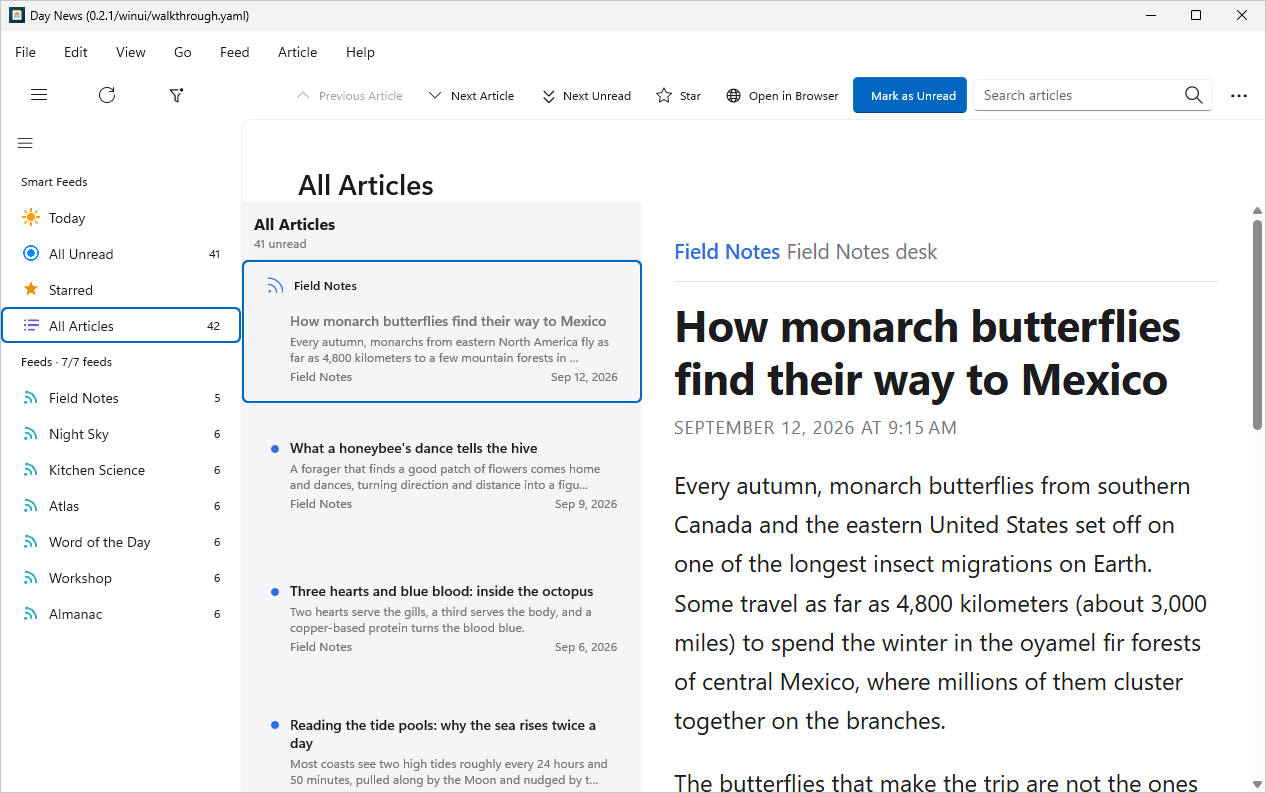Viewport: 1266px width, 793px height.
Task: Open the Article menu
Action: coord(298,52)
